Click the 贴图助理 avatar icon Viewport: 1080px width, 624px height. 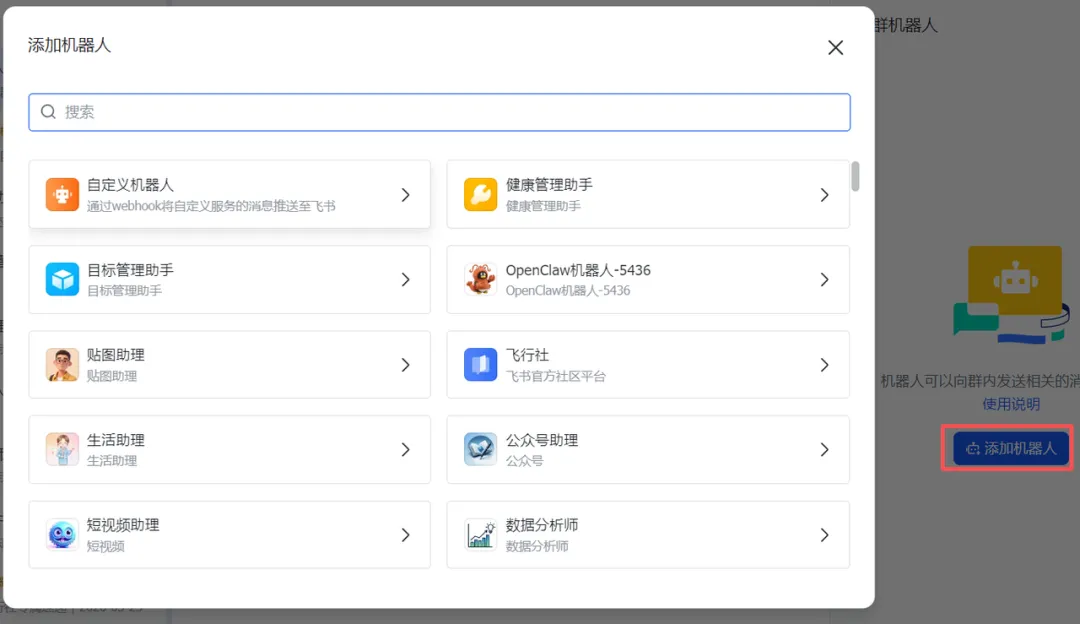[x=62, y=365]
